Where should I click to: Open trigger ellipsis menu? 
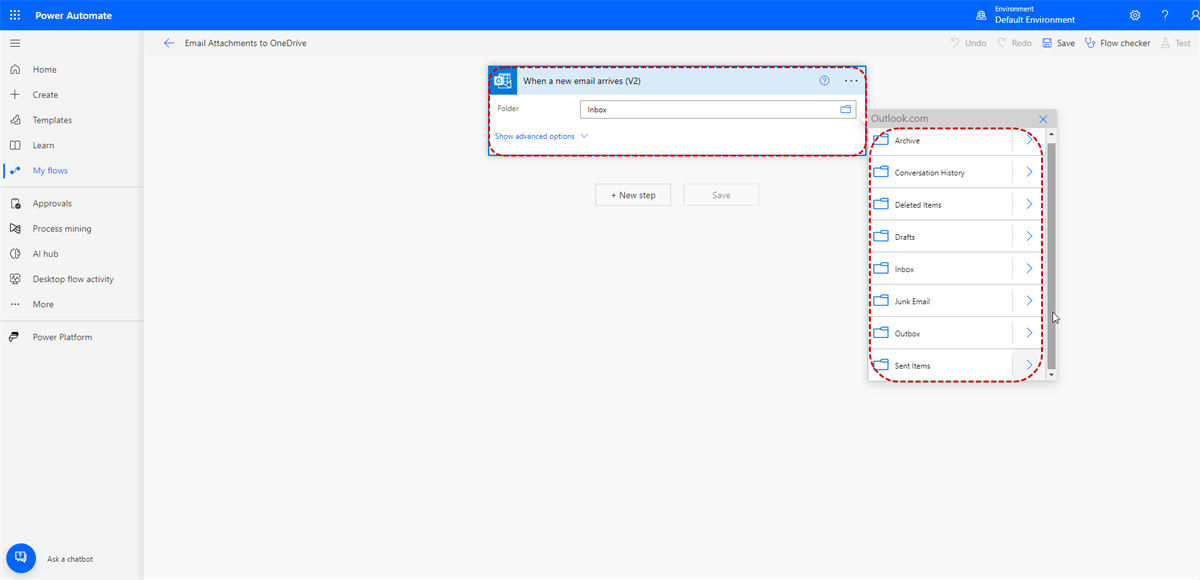coord(851,80)
